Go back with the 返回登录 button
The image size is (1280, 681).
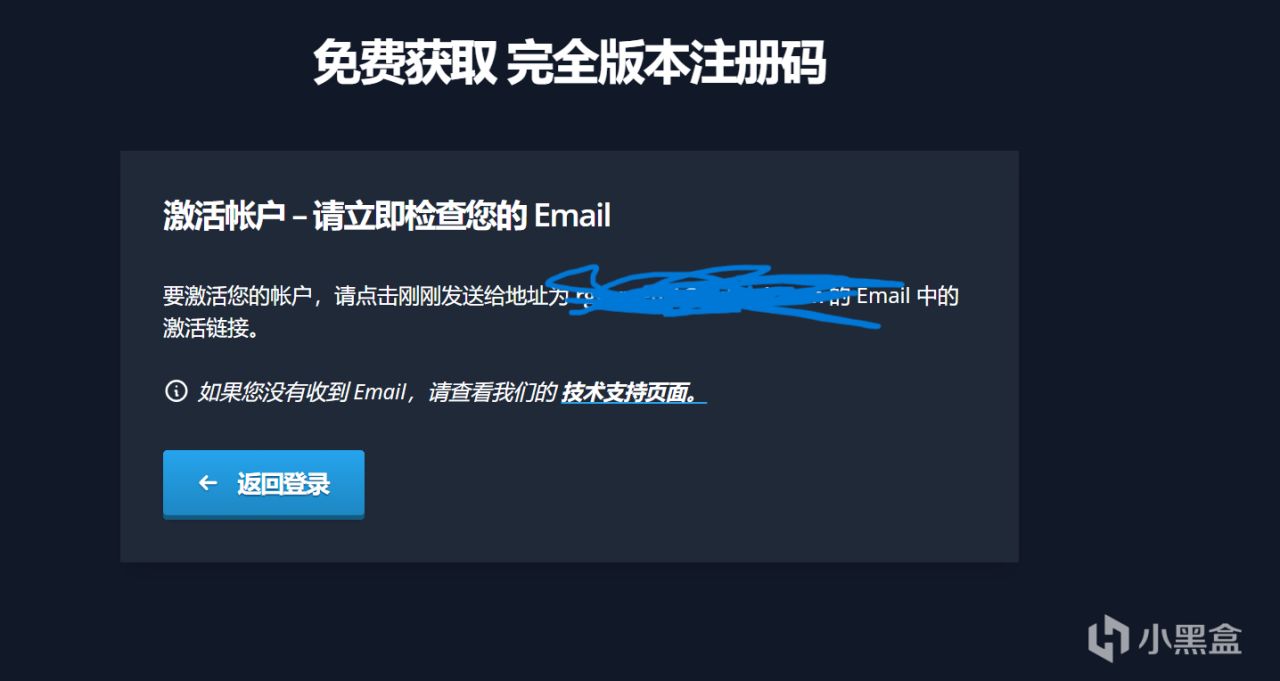pyautogui.click(x=263, y=485)
